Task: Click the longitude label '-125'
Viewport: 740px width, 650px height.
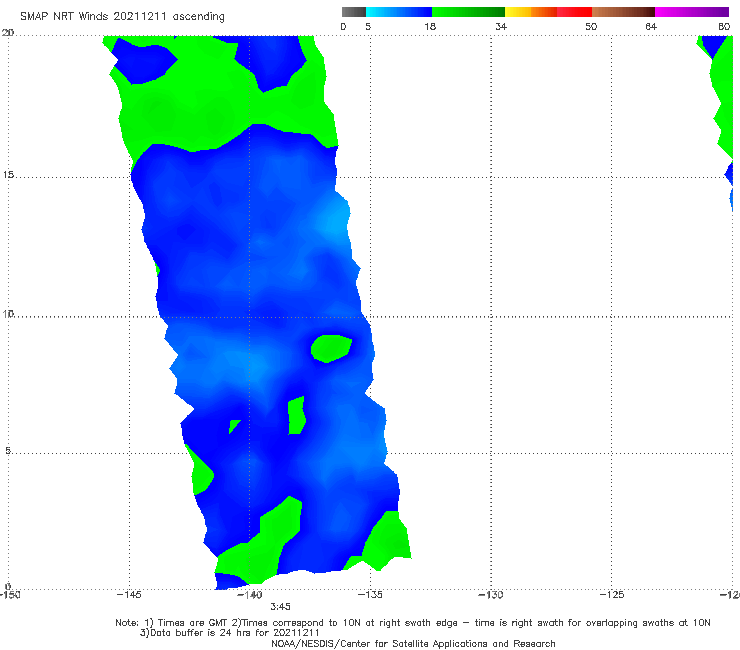Action: point(611,595)
